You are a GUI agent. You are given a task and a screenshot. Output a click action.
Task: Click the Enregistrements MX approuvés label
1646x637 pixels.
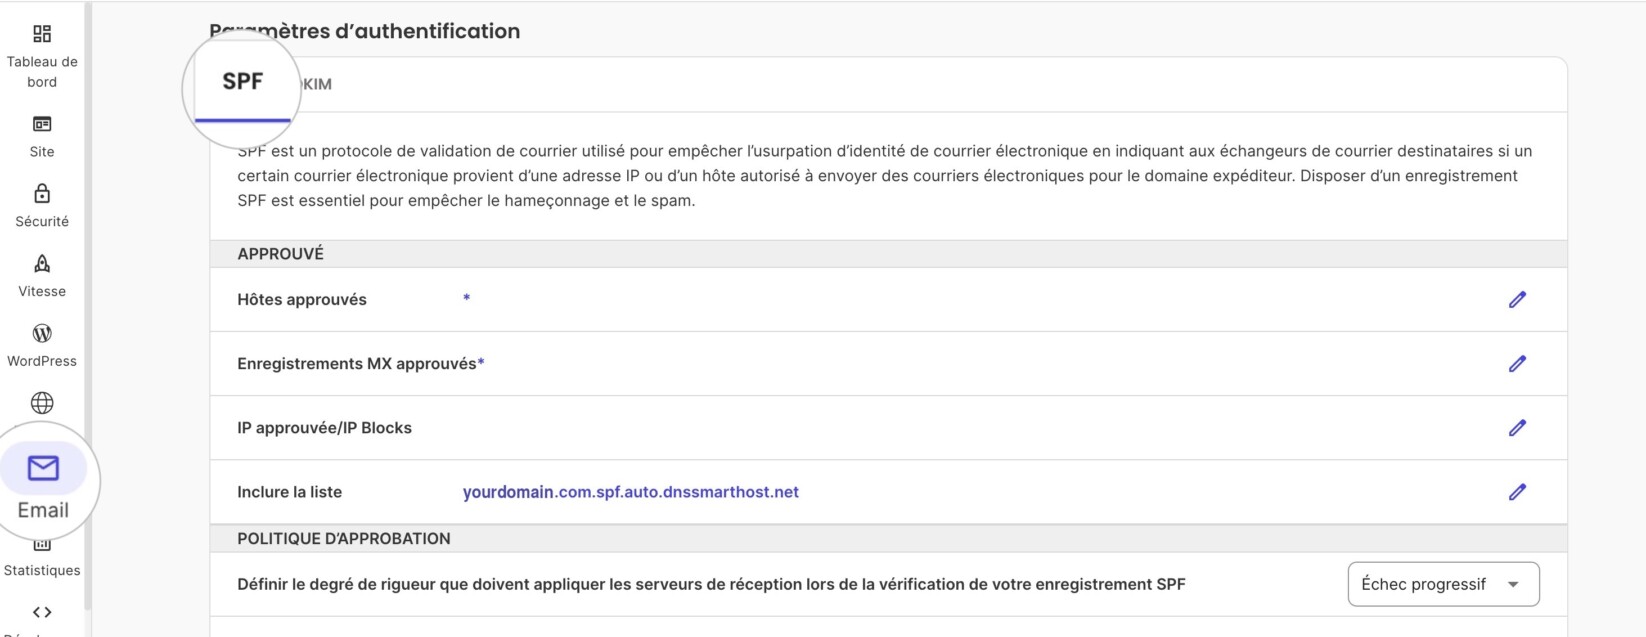pos(357,364)
